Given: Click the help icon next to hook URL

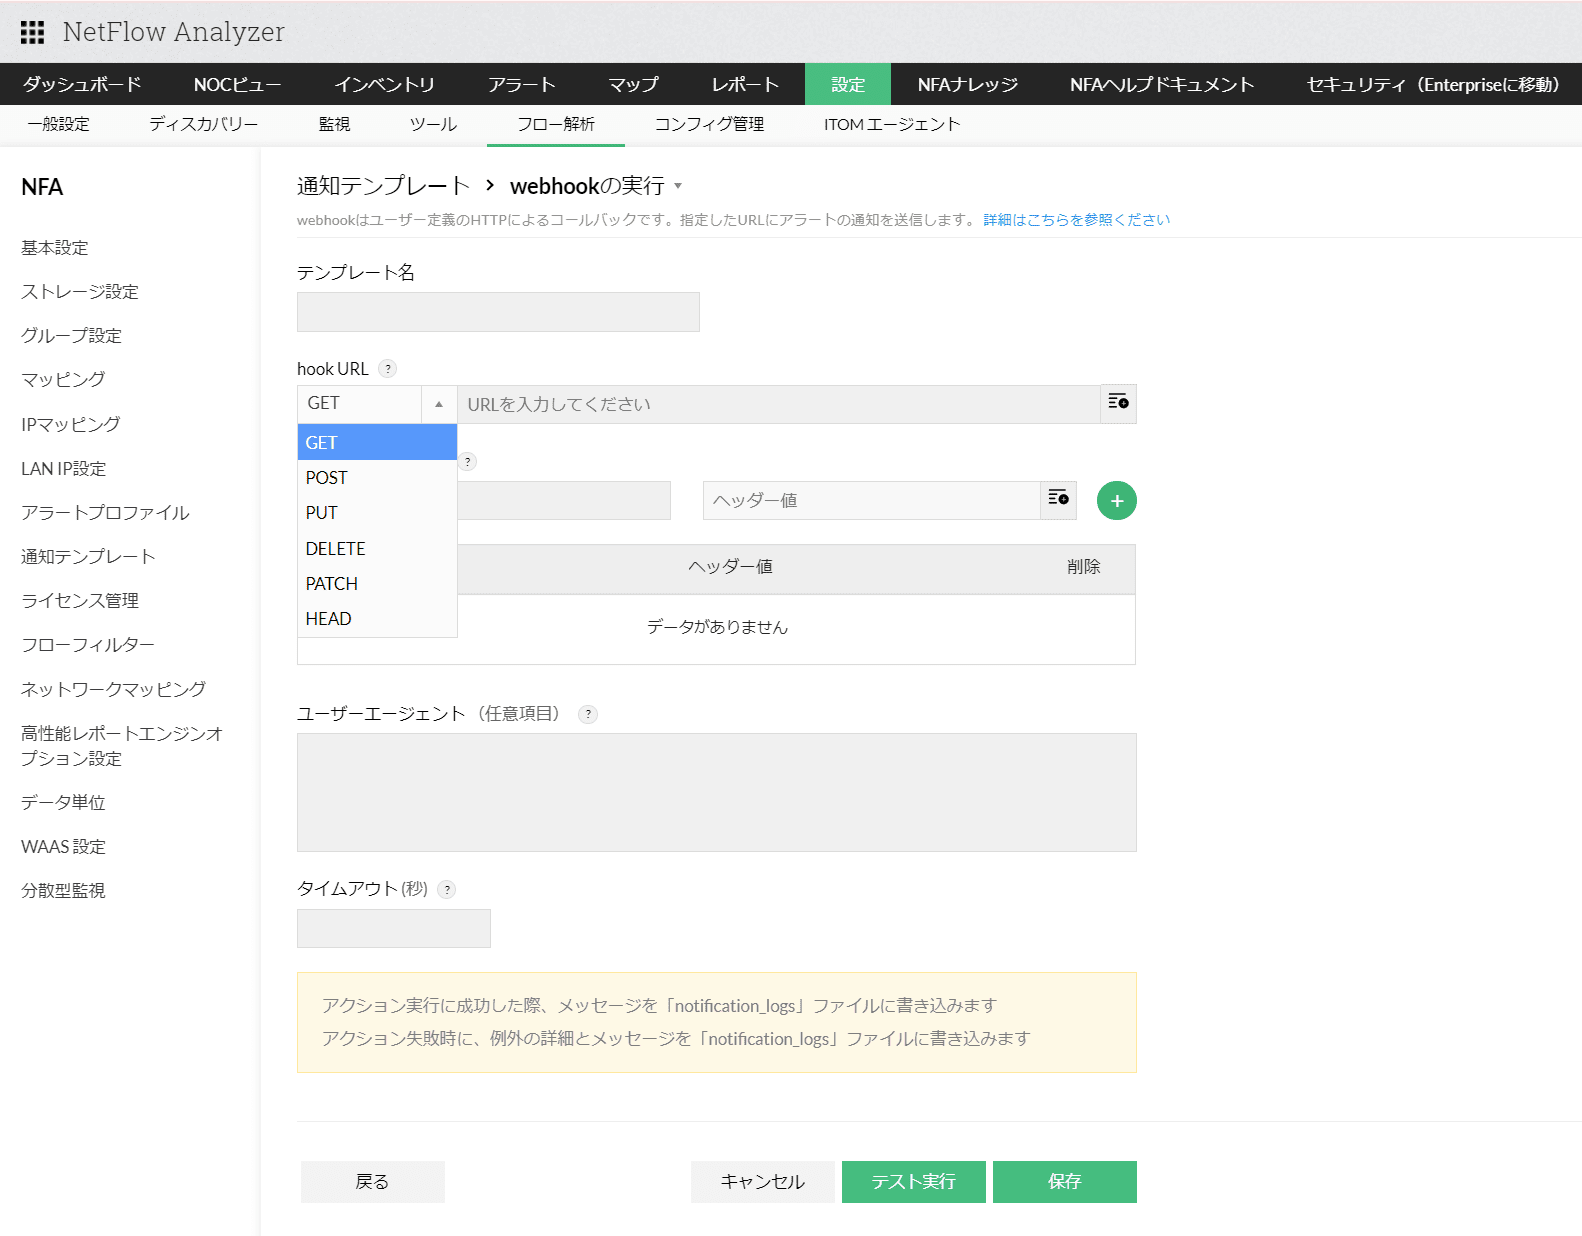Looking at the screenshot, I should click(x=388, y=369).
